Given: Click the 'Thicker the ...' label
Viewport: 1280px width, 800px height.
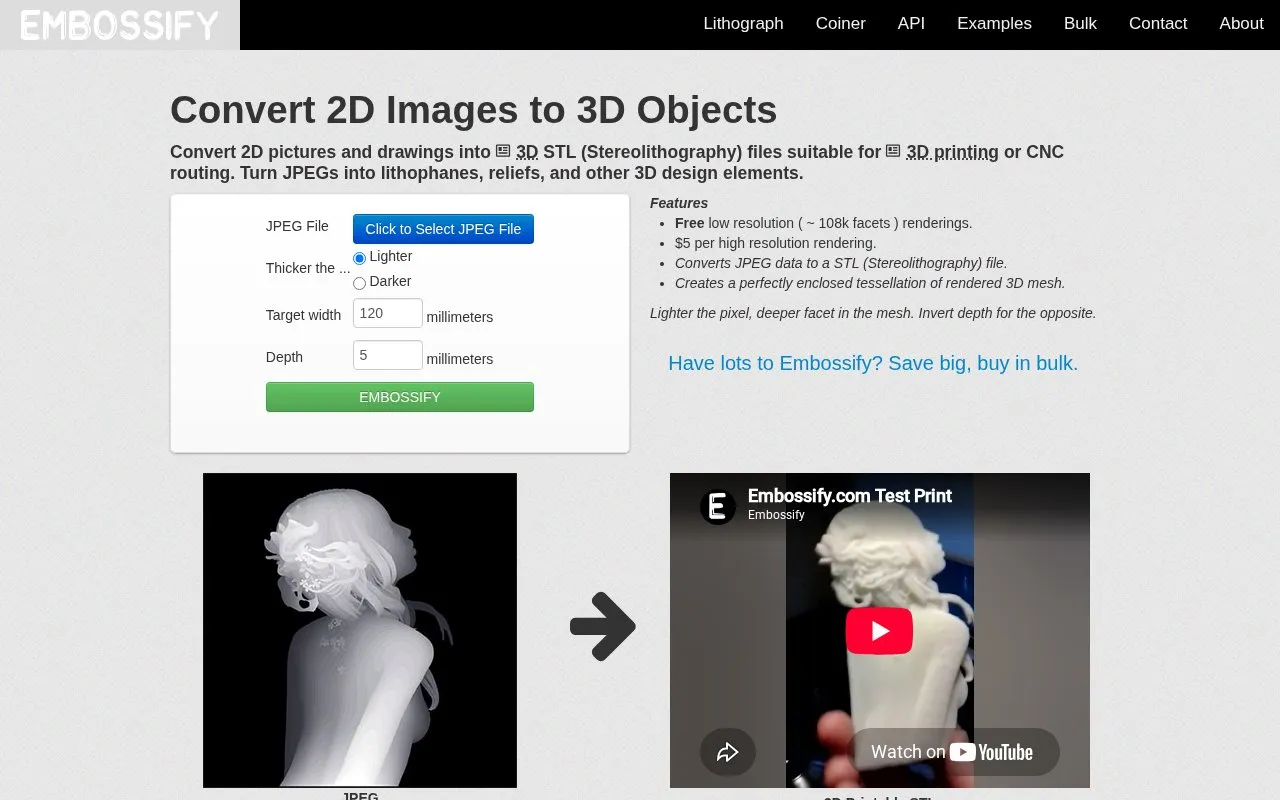Looking at the screenshot, I should click(x=308, y=268).
